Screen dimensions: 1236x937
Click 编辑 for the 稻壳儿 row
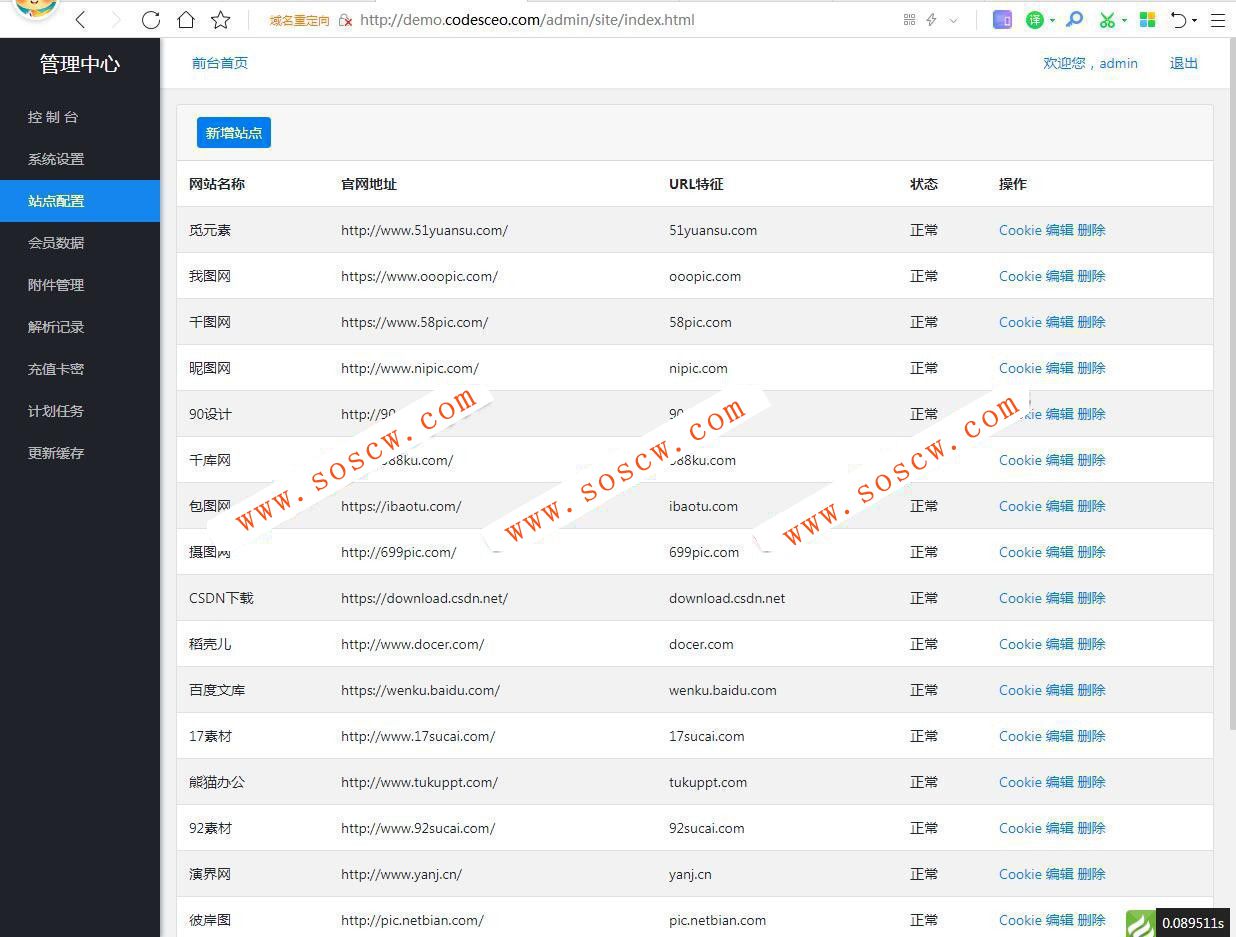click(1059, 644)
